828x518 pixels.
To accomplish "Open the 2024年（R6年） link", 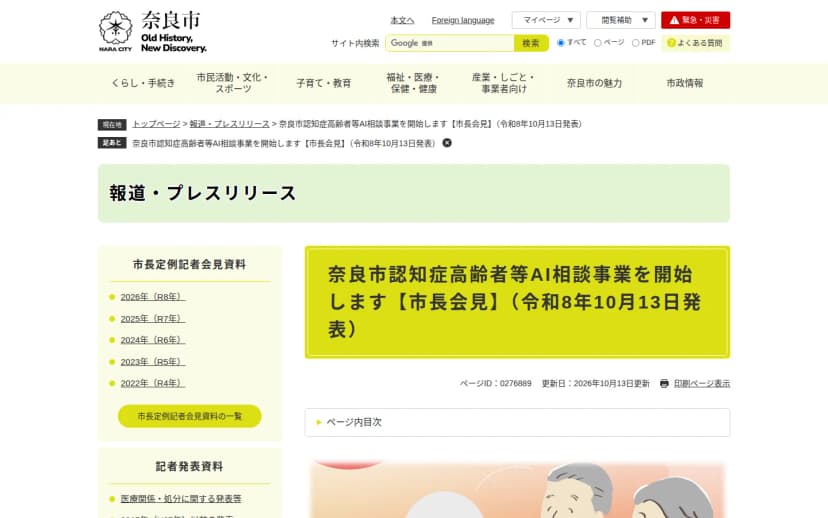I will coord(153,340).
